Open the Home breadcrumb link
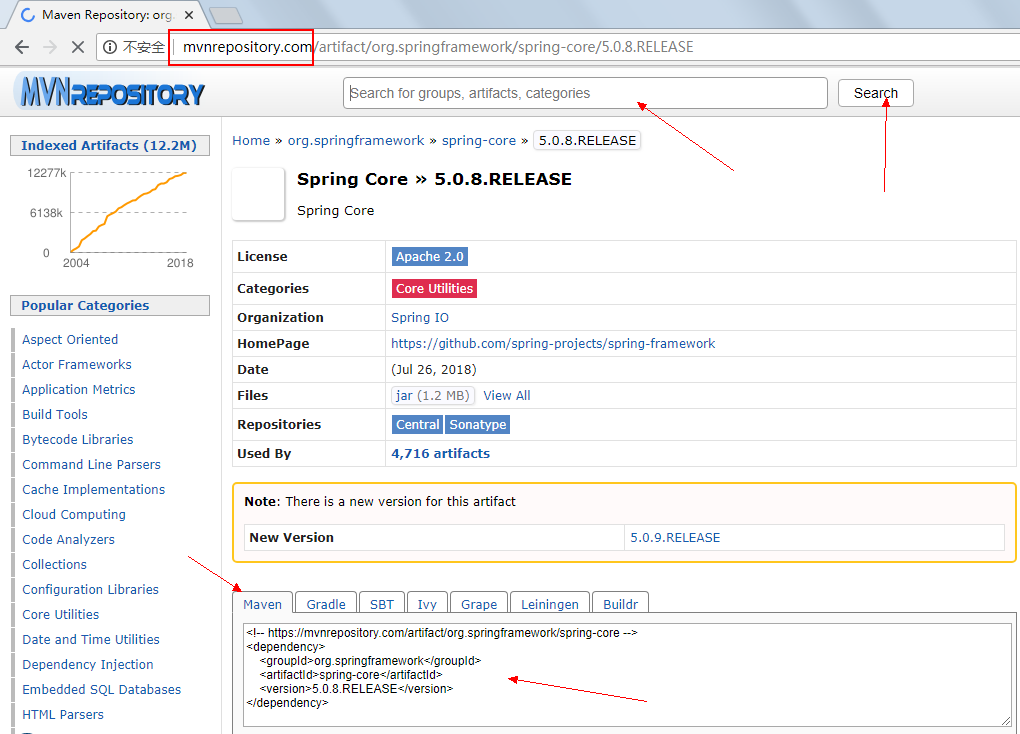This screenshot has width=1020, height=734. [251, 141]
